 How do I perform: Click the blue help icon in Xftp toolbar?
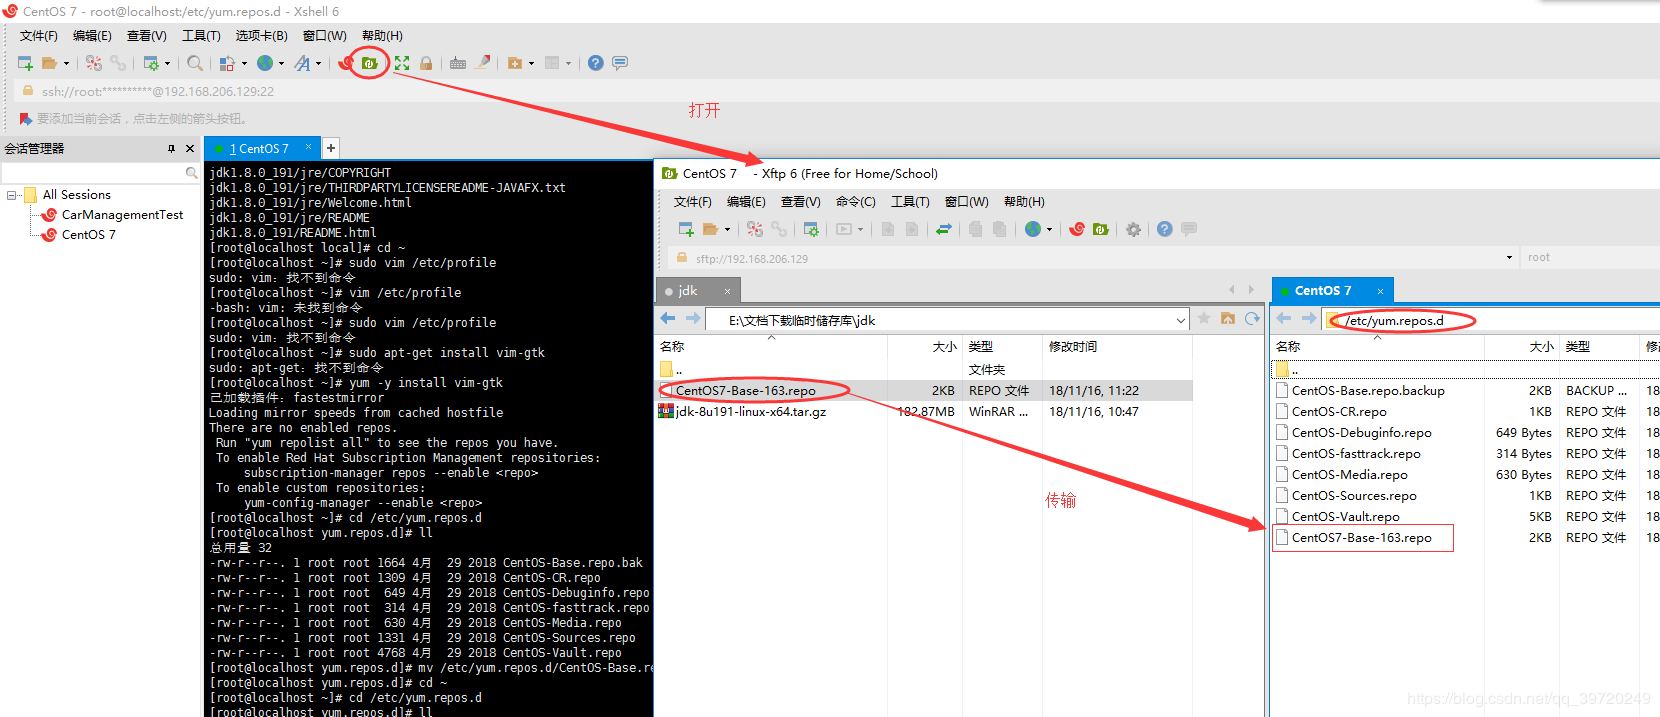[x=1165, y=229]
